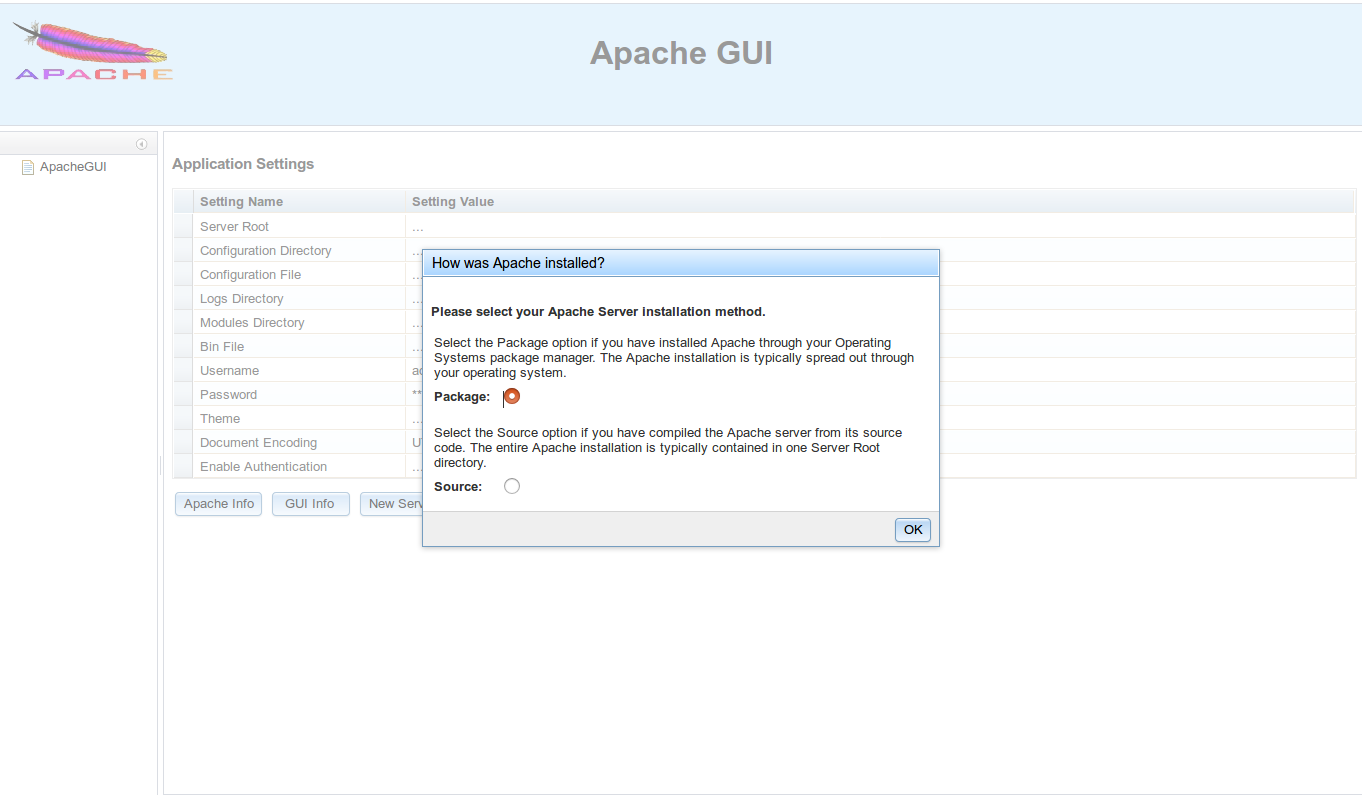Select the Source radio button
The image size is (1362, 799).
512,486
